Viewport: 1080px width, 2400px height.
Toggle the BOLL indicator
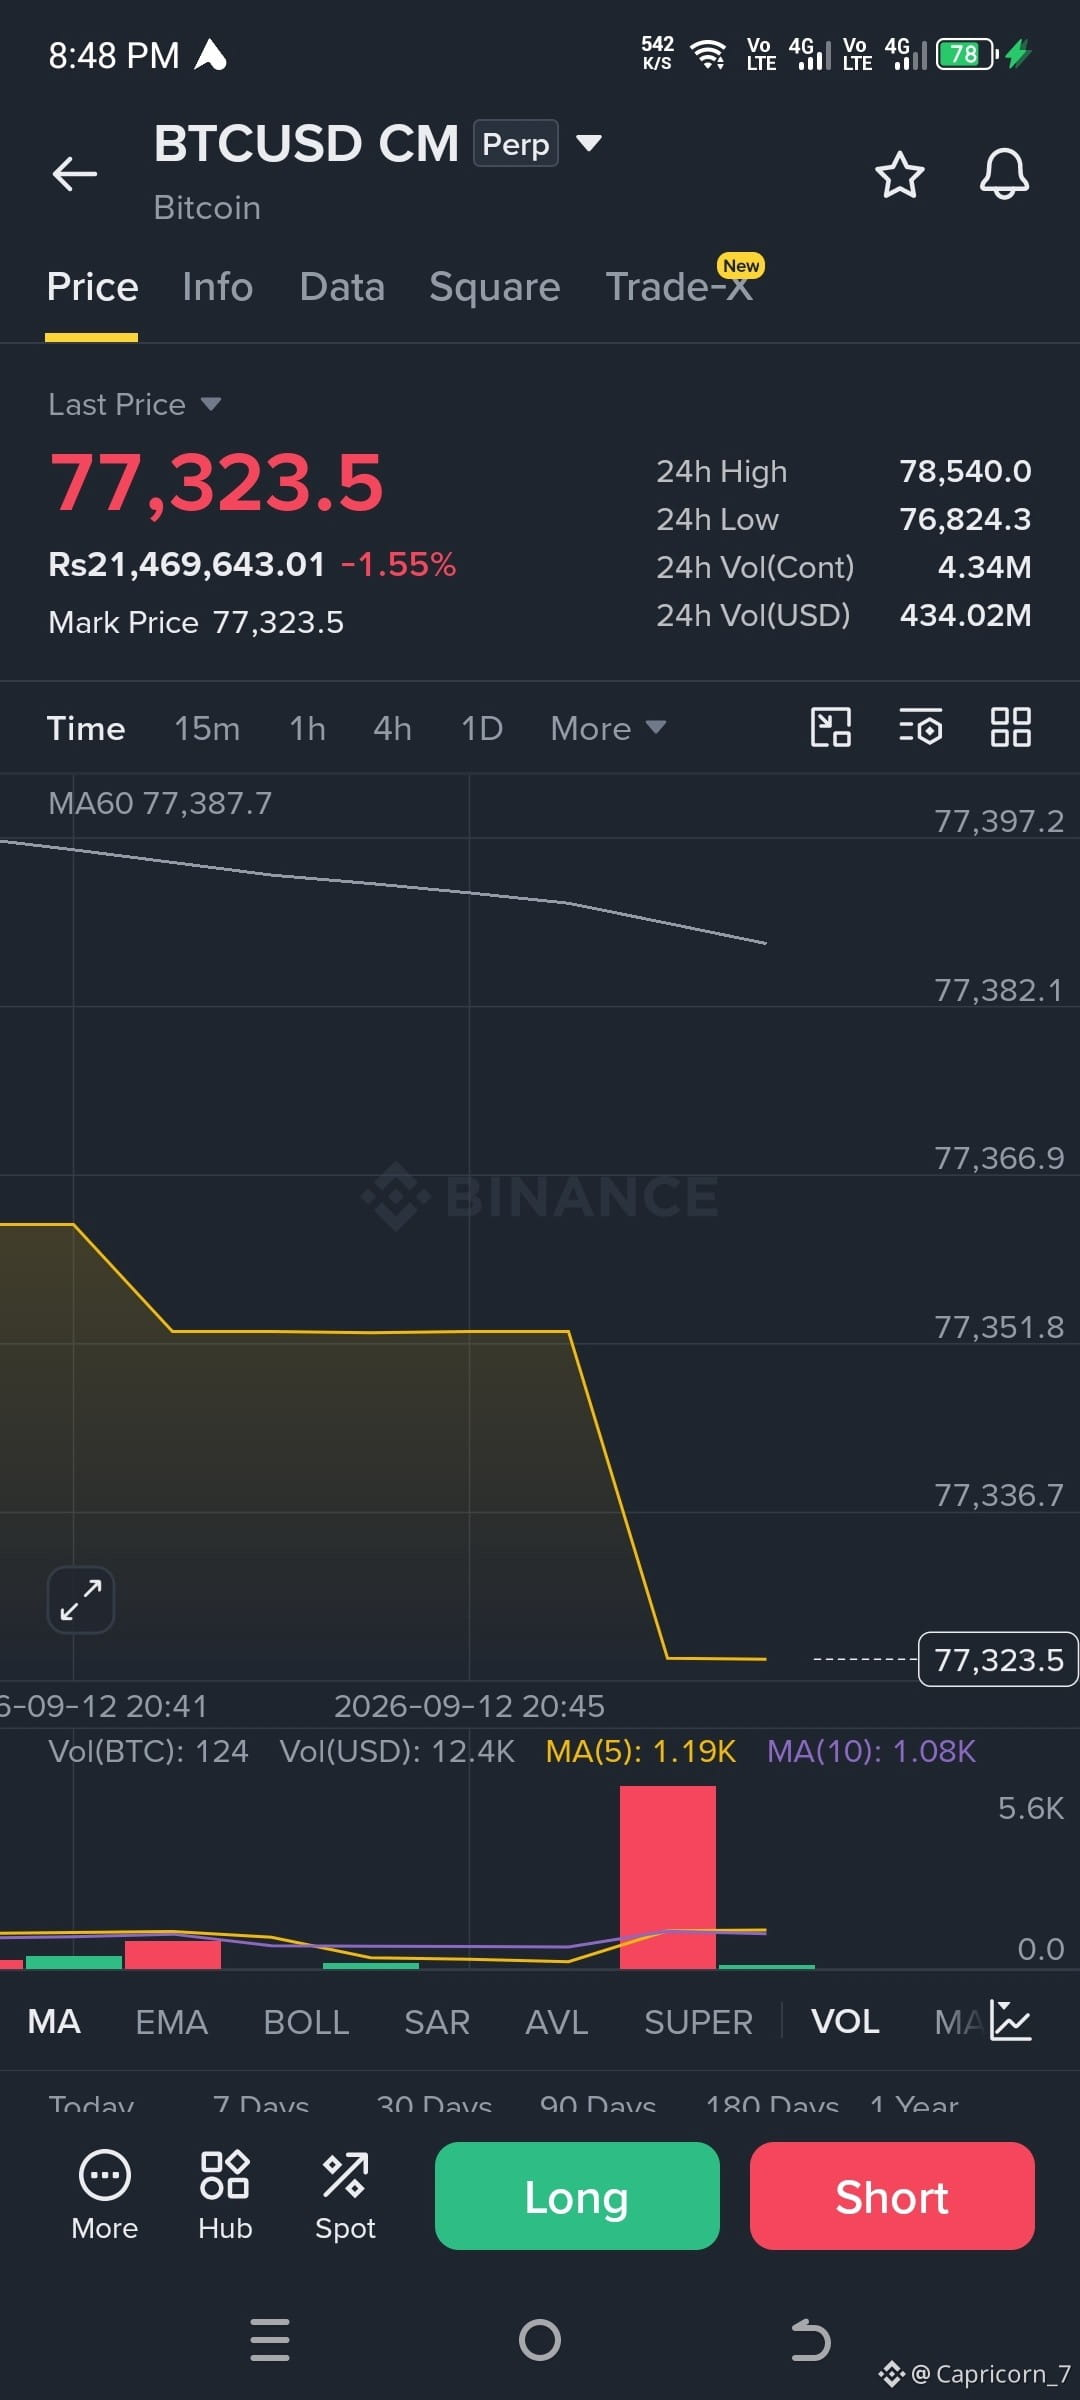(306, 2022)
